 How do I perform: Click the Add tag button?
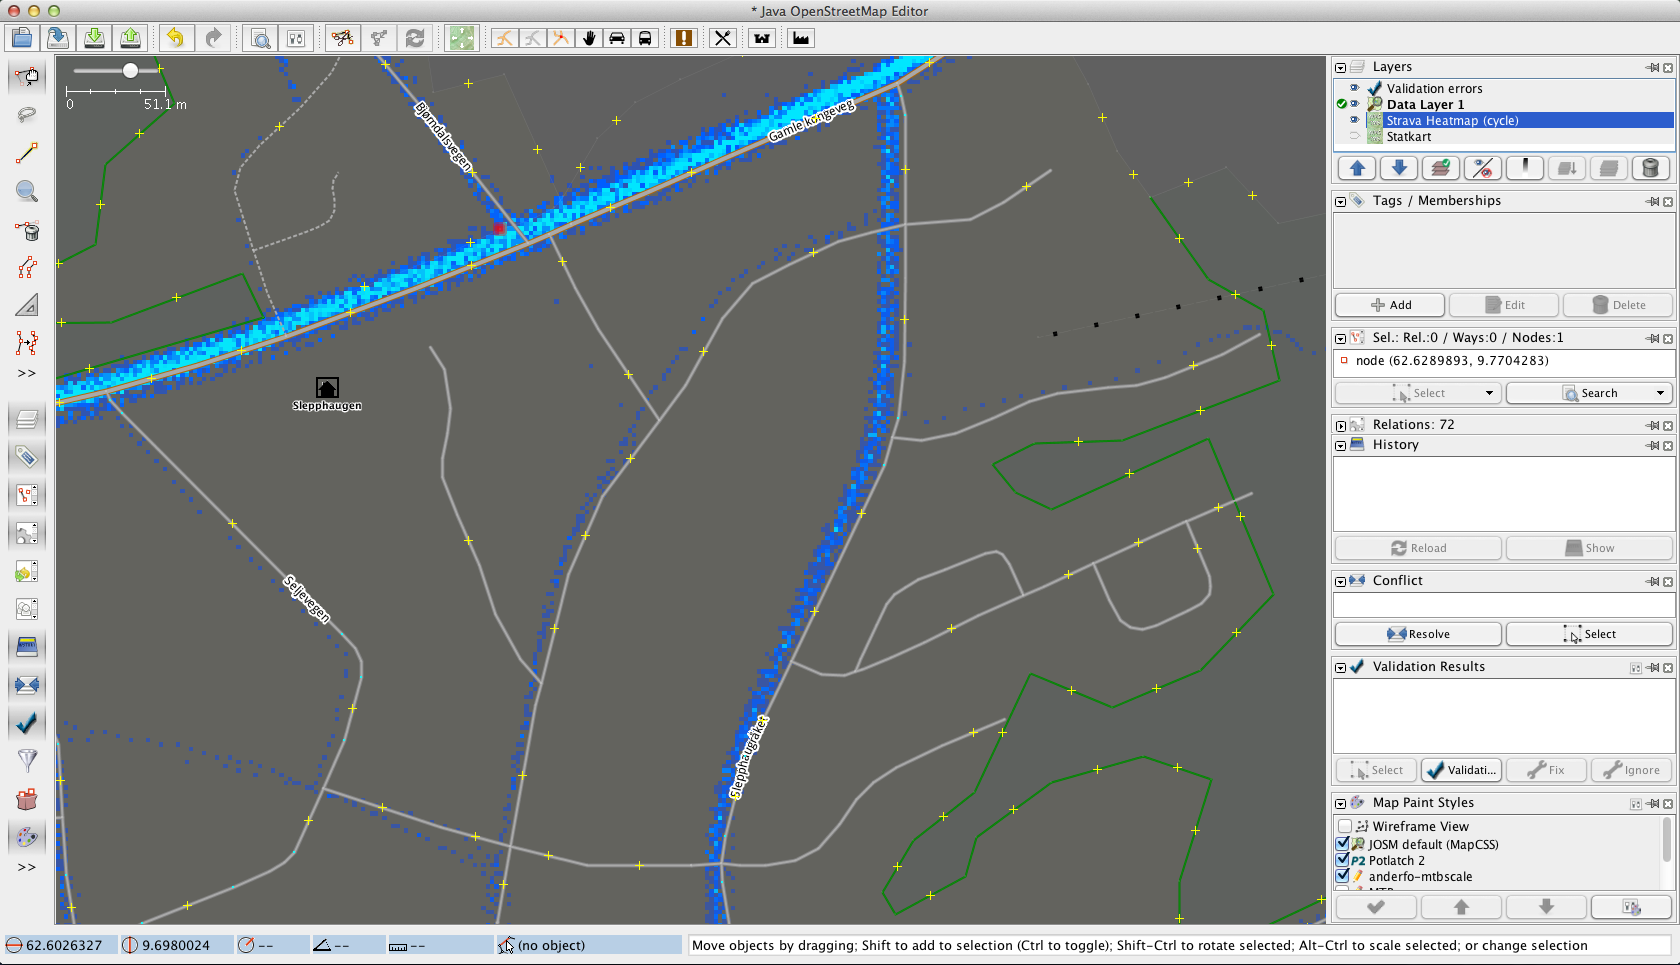(1390, 305)
